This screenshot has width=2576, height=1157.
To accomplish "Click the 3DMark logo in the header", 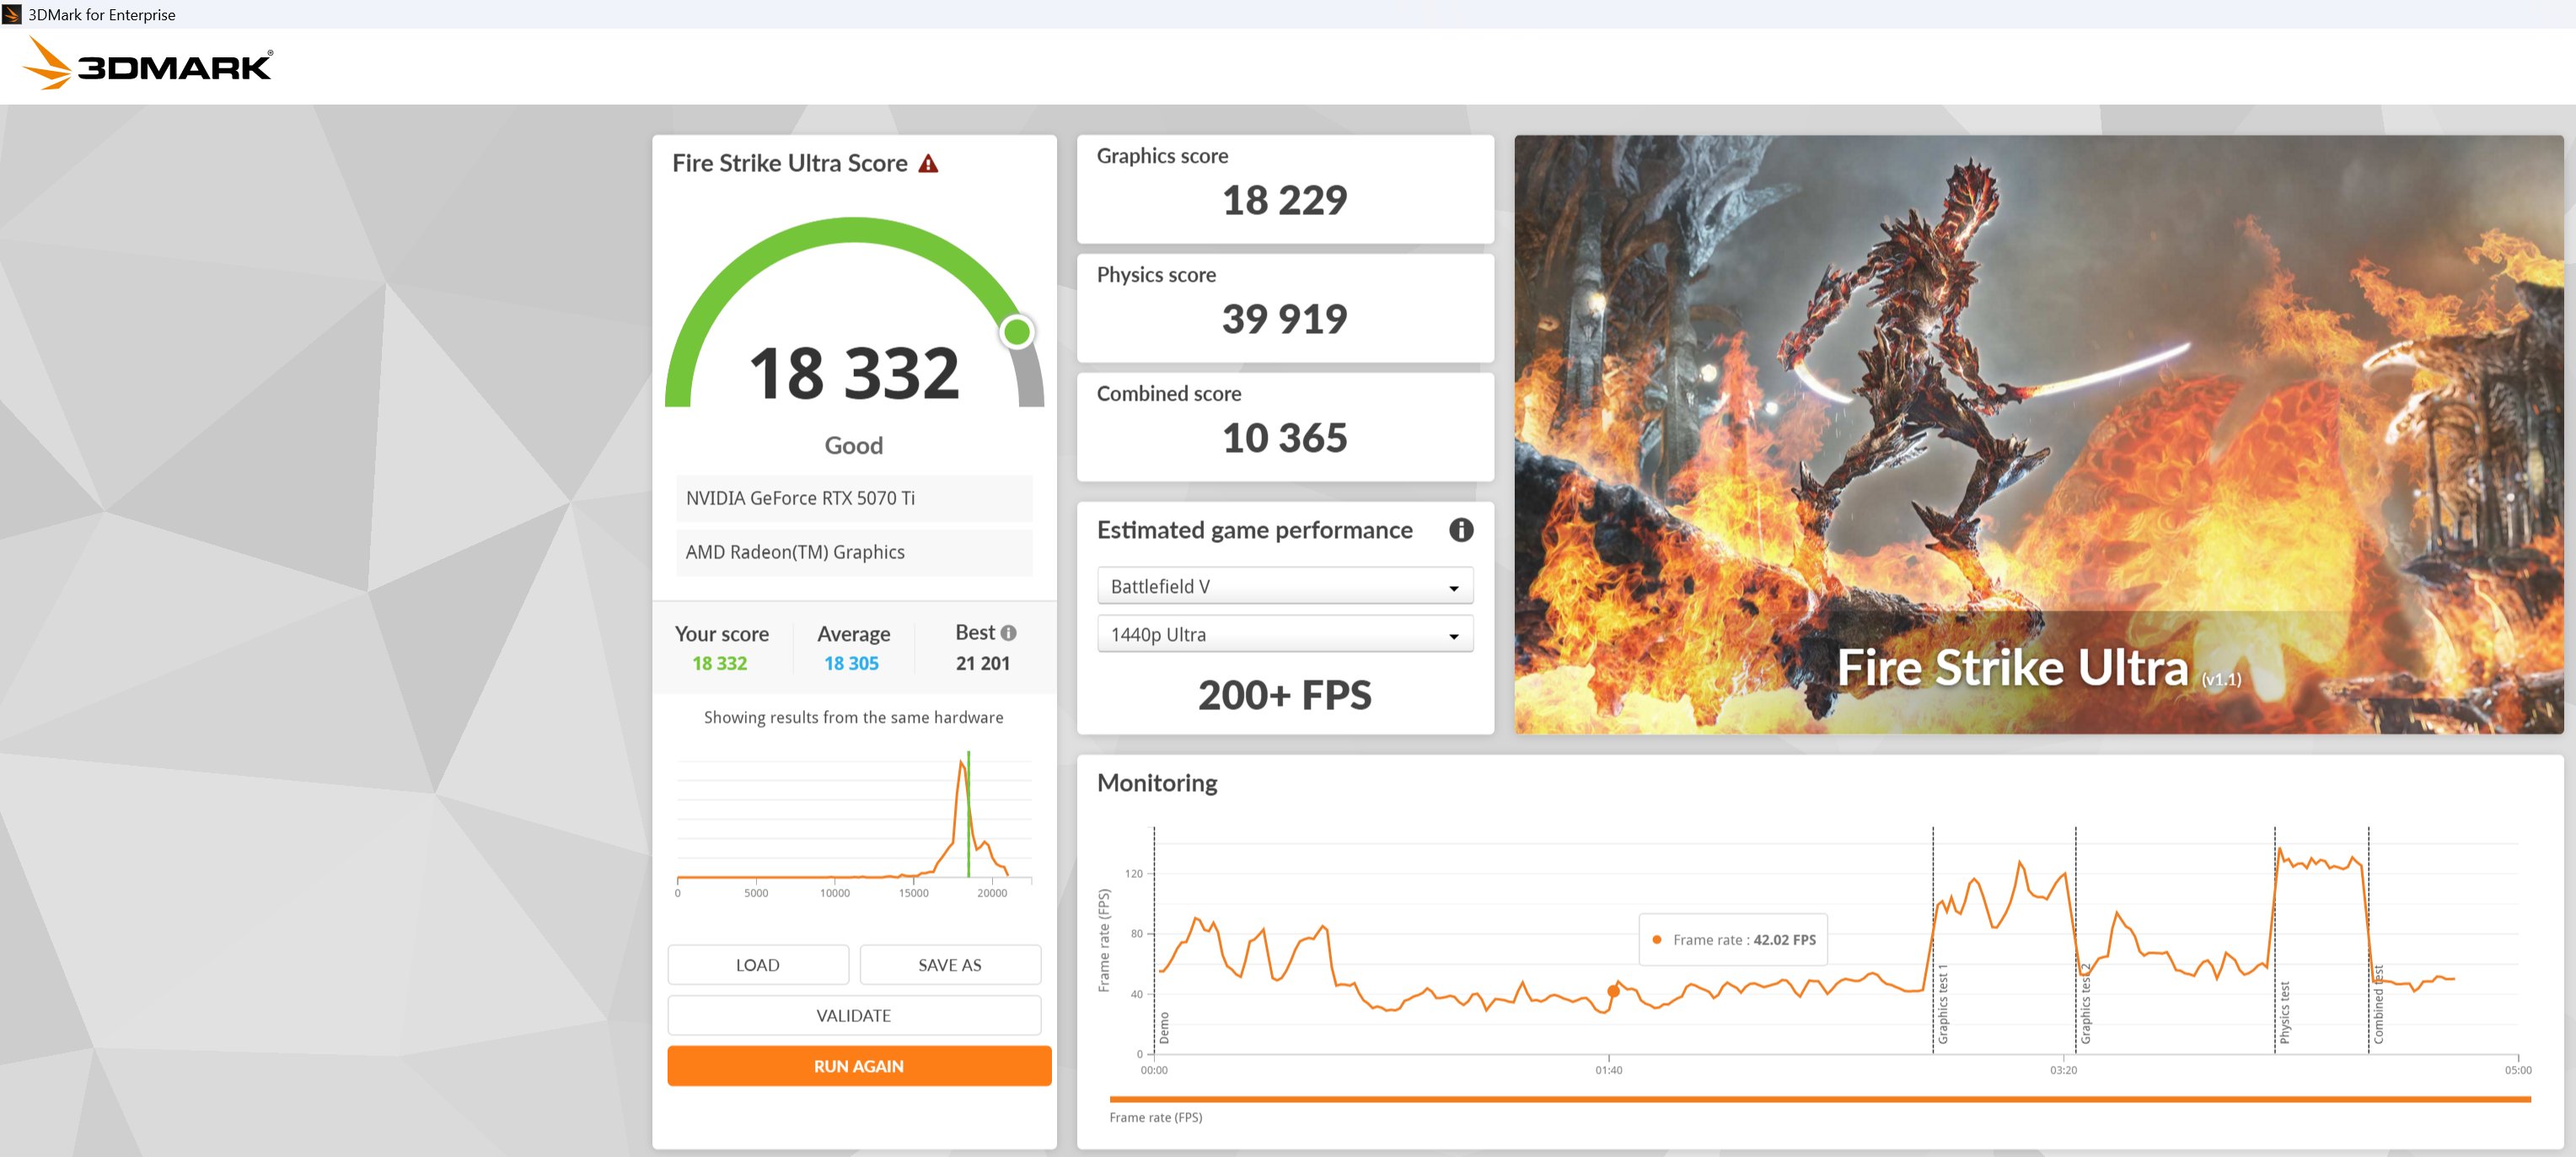I will pos(147,64).
